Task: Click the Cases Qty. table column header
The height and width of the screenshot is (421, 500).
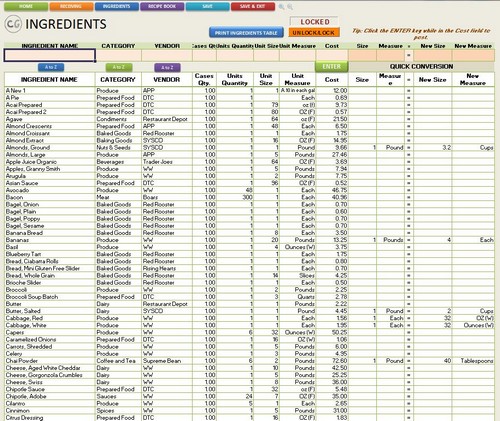Action: pyautogui.click(x=204, y=79)
